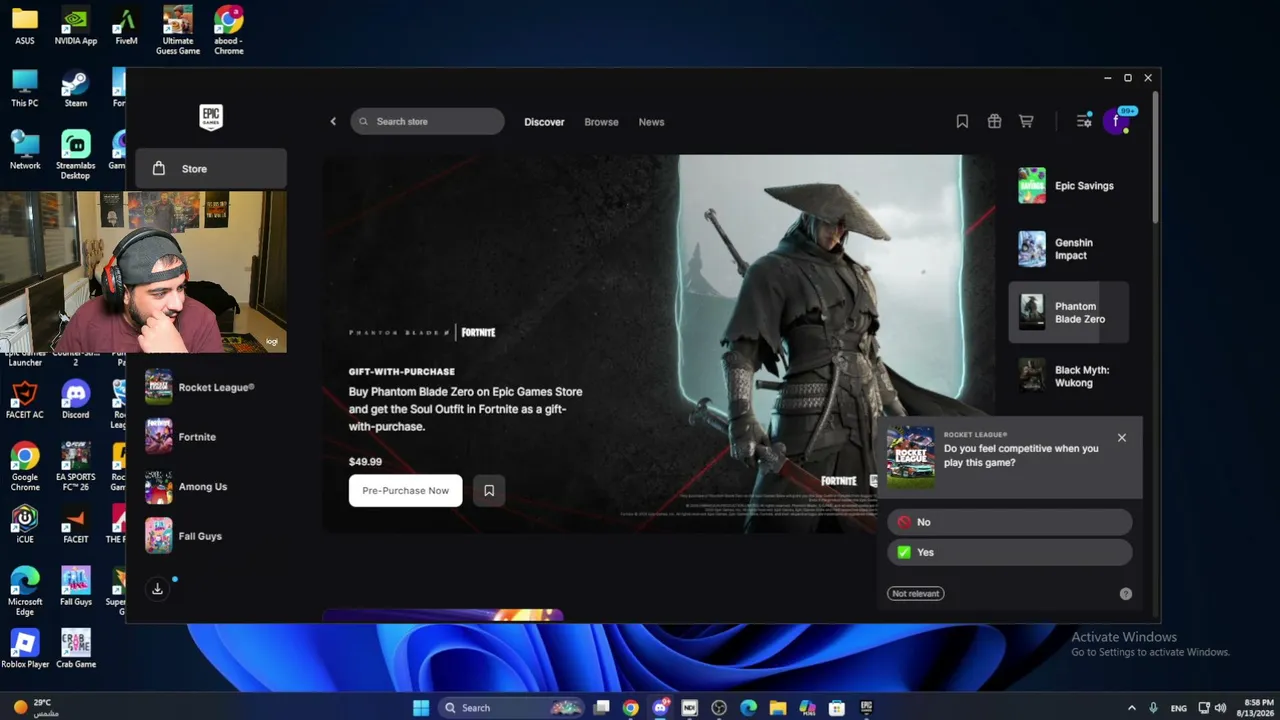This screenshot has height=720, width=1280.
Task: Select Epic Savings in the carousel list
Action: coord(1068,186)
